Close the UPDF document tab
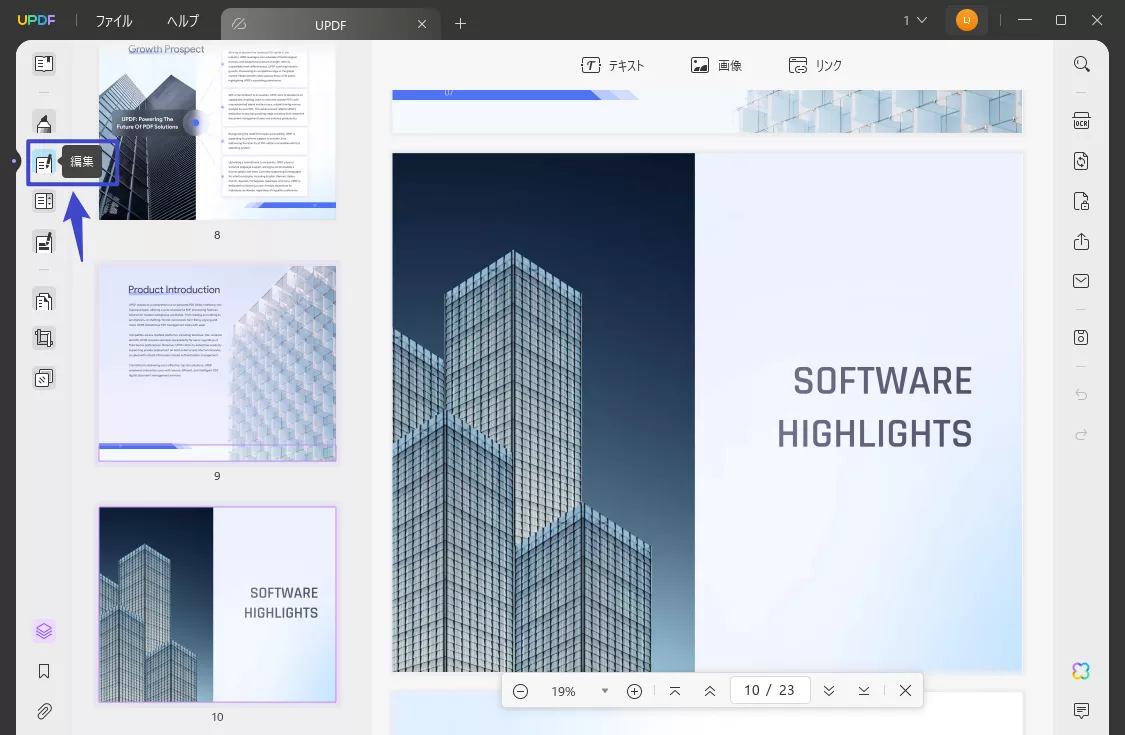 [422, 24]
